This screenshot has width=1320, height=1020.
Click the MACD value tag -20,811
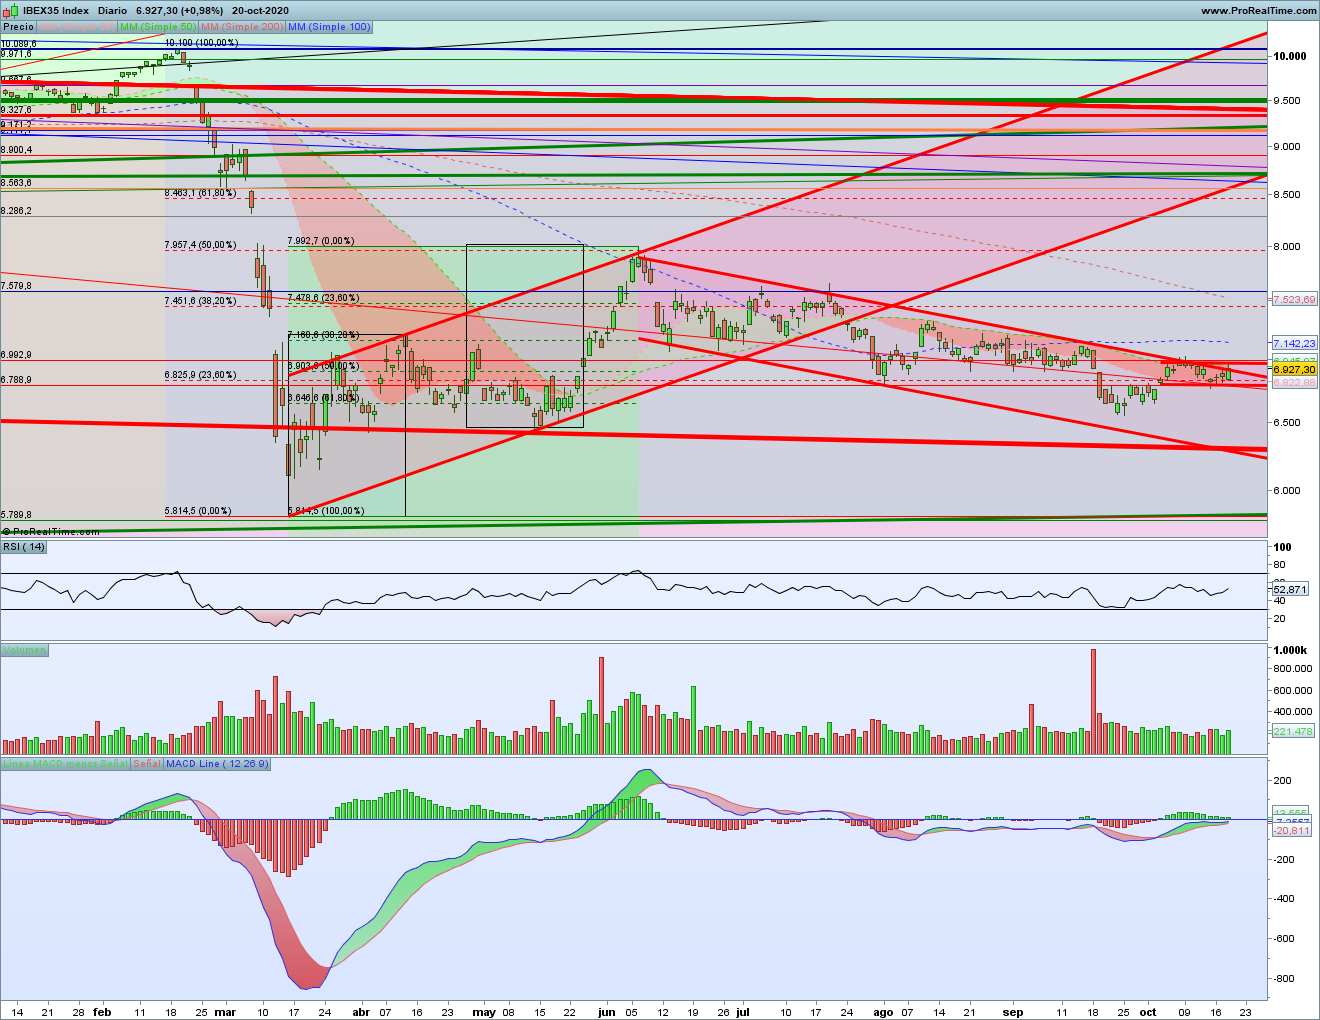(x=1291, y=831)
